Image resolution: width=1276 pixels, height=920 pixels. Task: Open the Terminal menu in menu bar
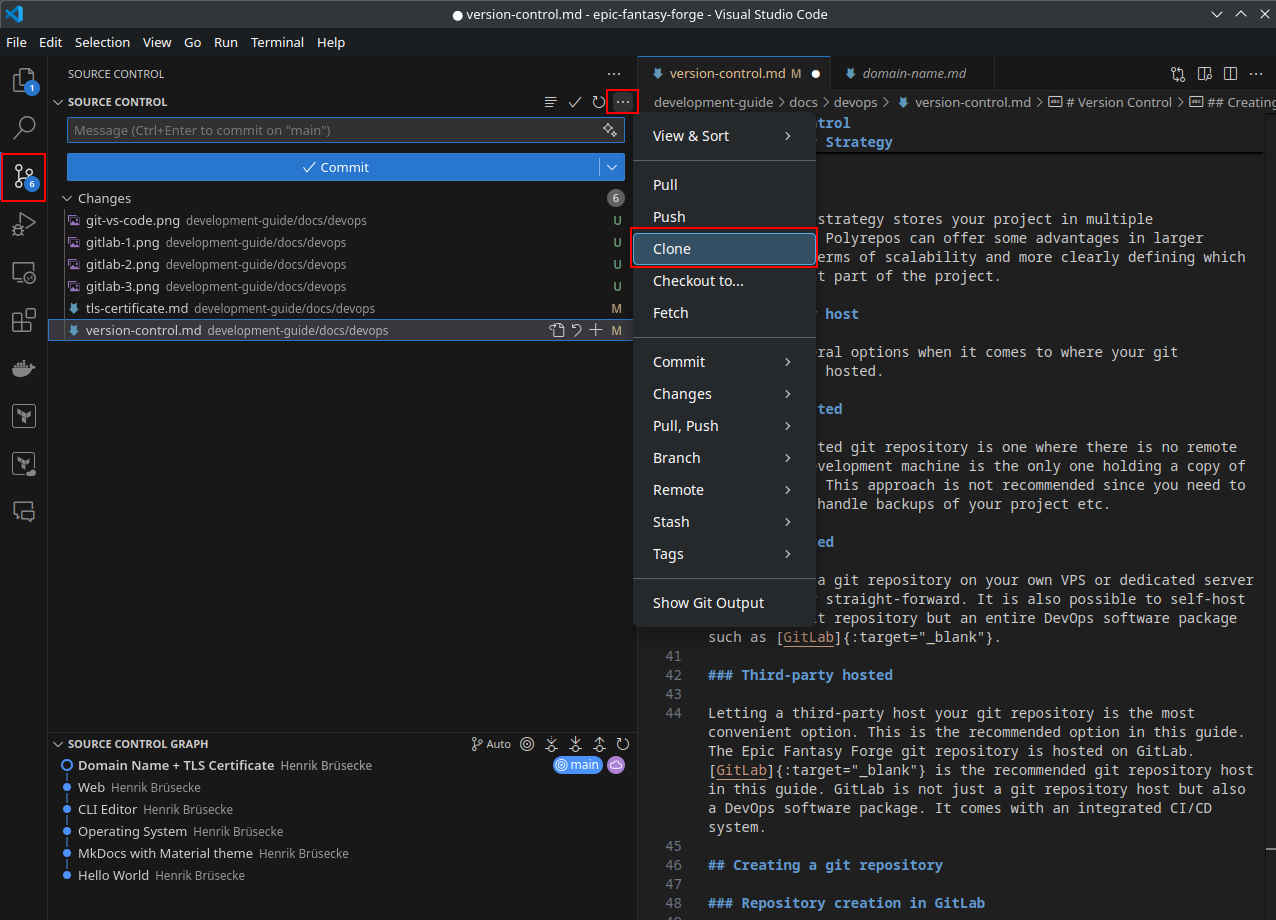[277, 42]
